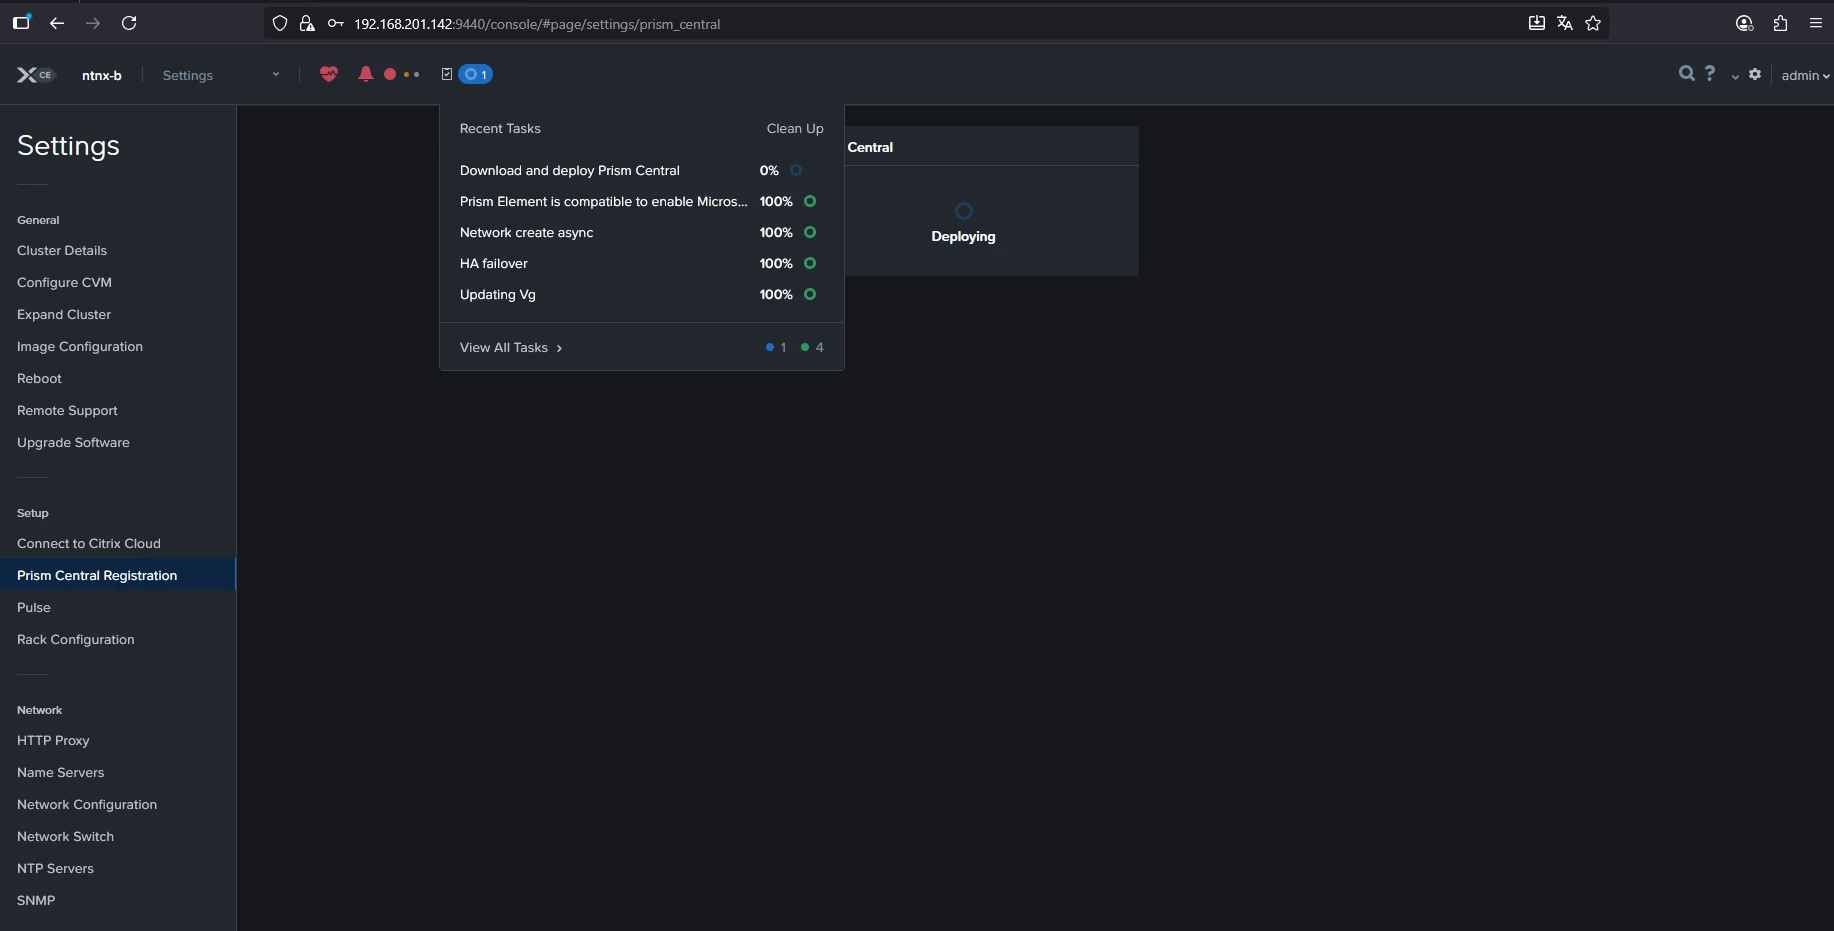Viewport: 1834px width, 931px height.
Task: Open the cluster health heart icon
Action: point(329,74)
